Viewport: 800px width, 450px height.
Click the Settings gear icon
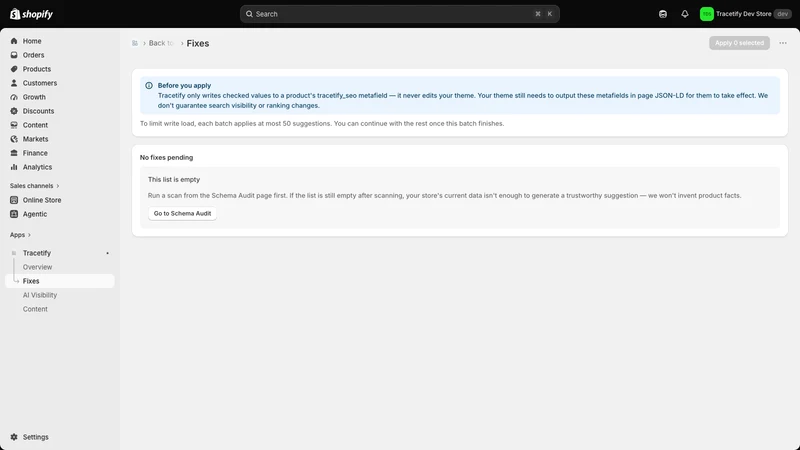click(14, 437)
